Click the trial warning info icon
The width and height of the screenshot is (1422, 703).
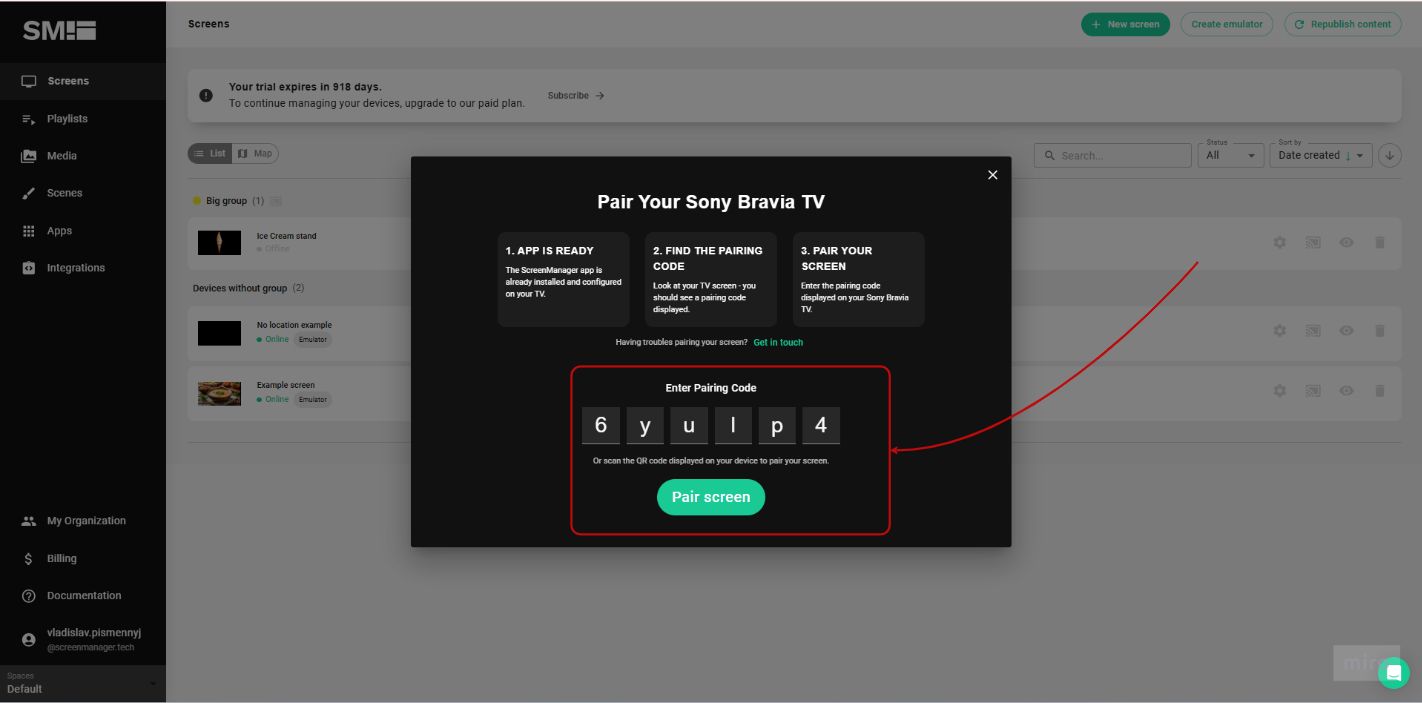[206, 95]
